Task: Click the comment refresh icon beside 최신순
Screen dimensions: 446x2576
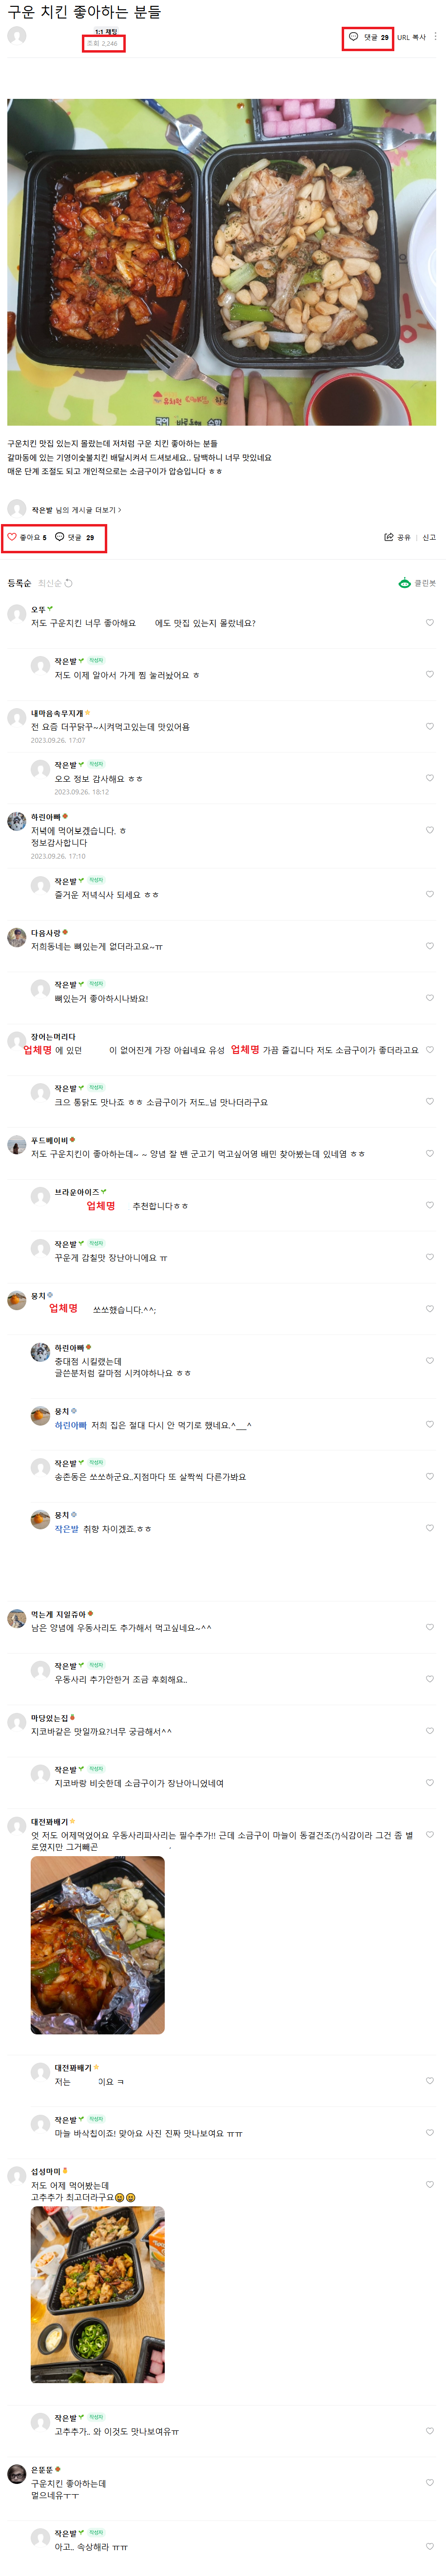Action: [x=68, y=583]
